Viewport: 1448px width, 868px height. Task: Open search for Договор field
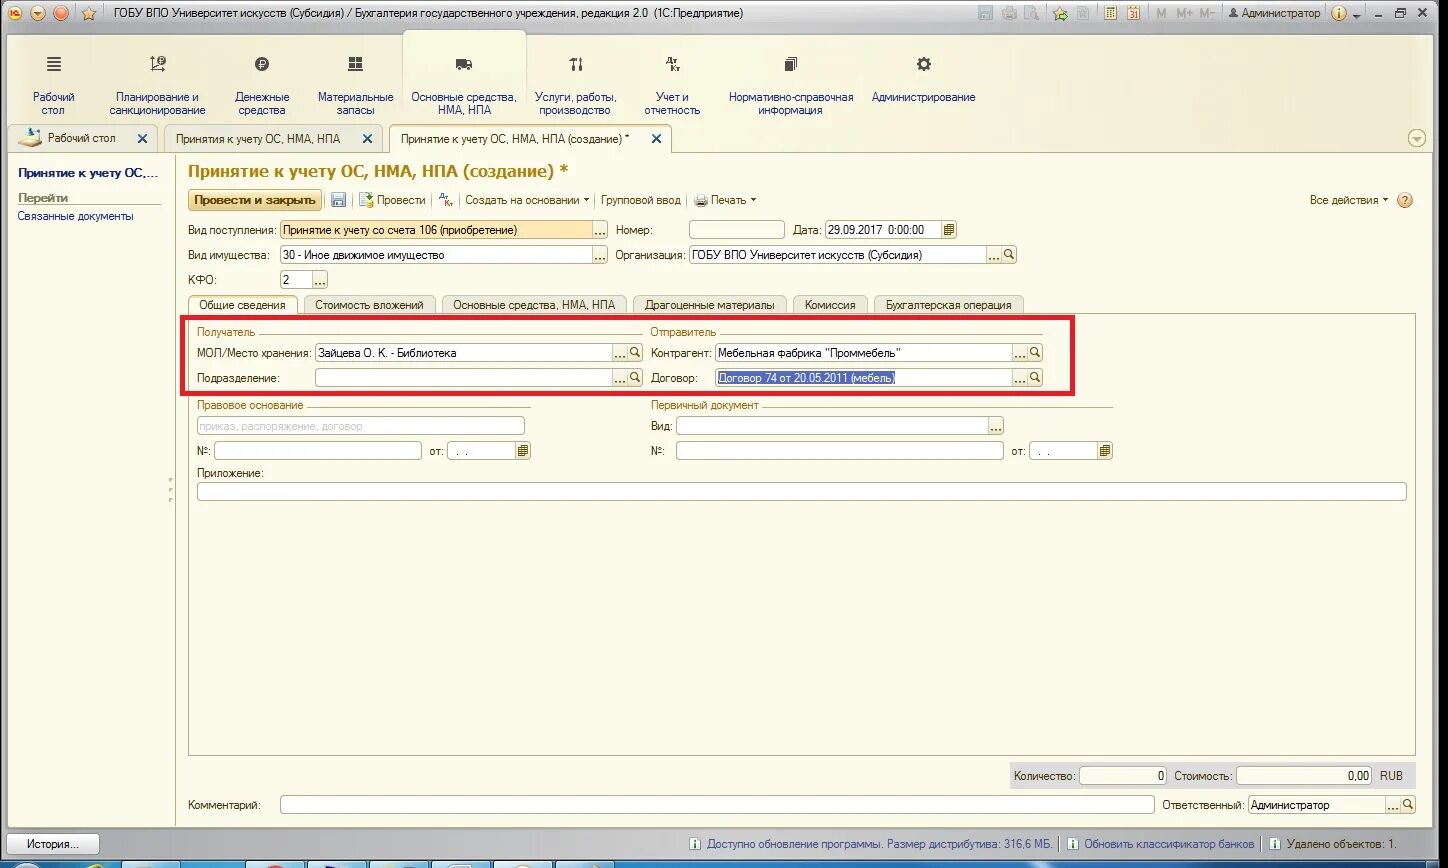click(x=1035, y=378)
